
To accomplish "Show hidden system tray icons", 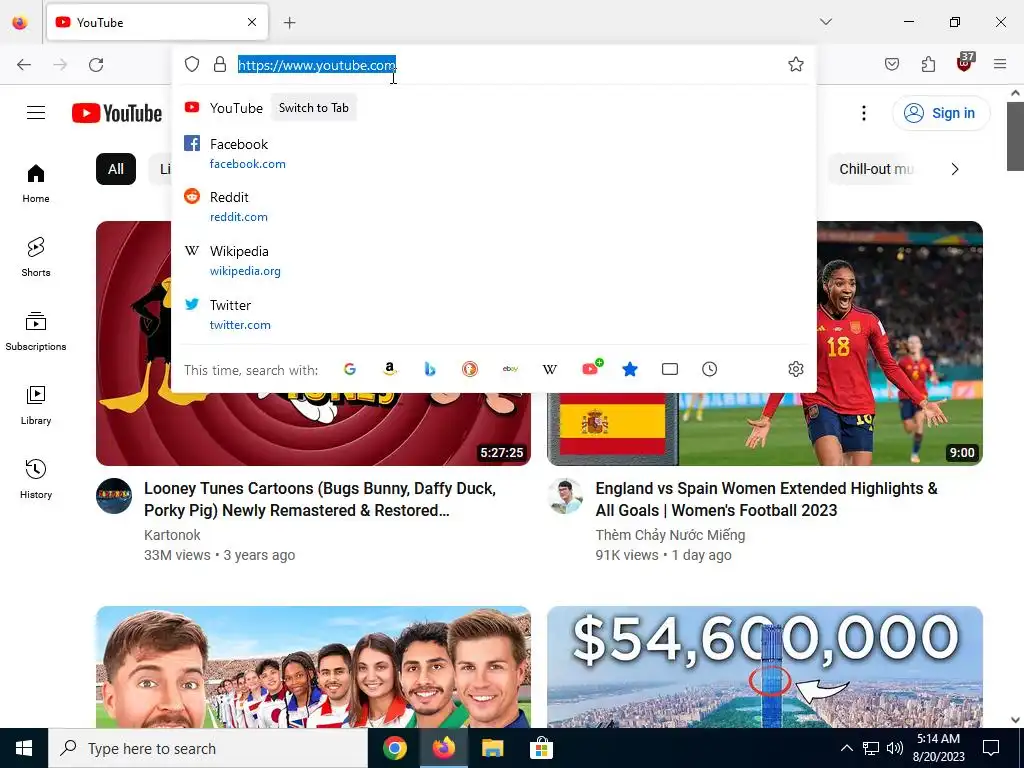I will click(846, 748).
